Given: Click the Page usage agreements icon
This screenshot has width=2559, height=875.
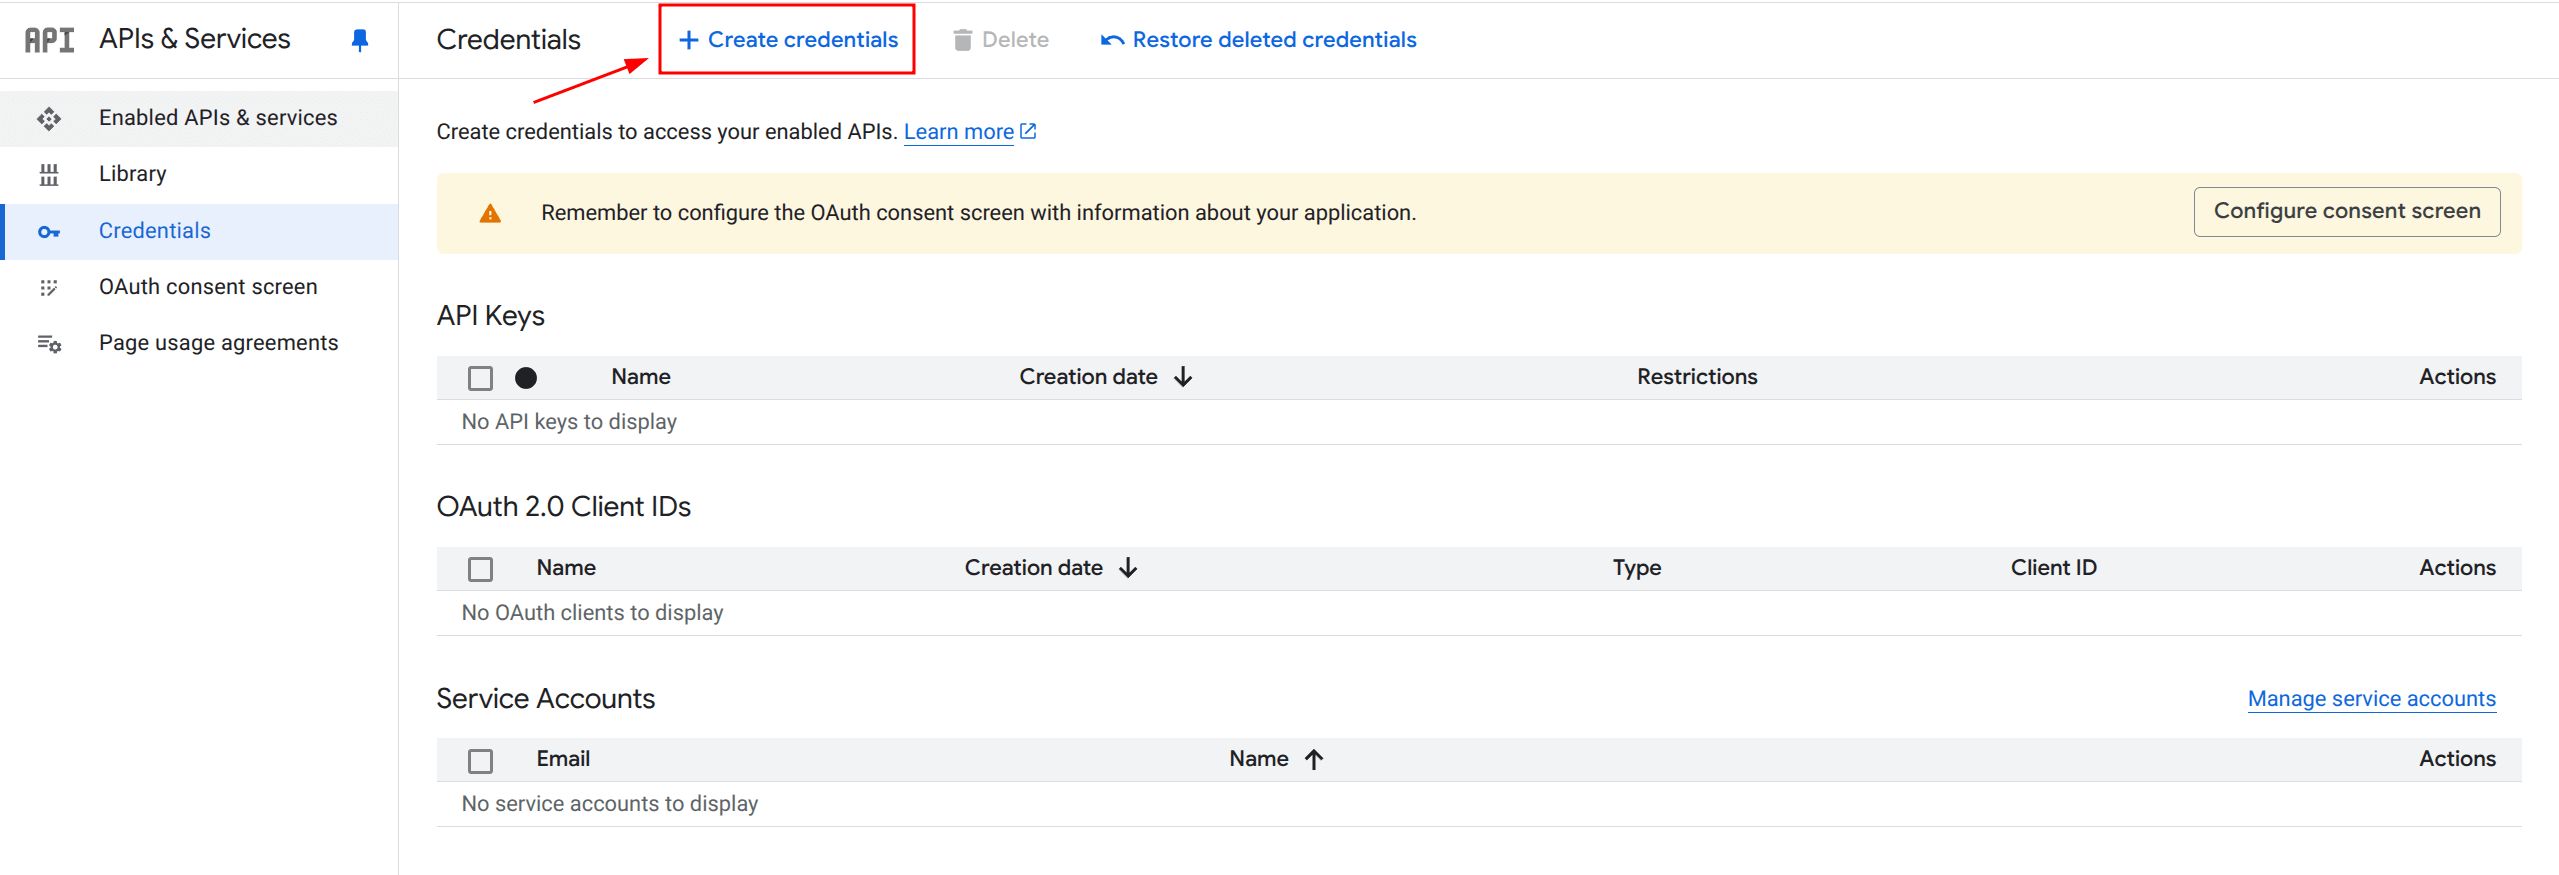Looking at the screenshot, I should point(49,344).
